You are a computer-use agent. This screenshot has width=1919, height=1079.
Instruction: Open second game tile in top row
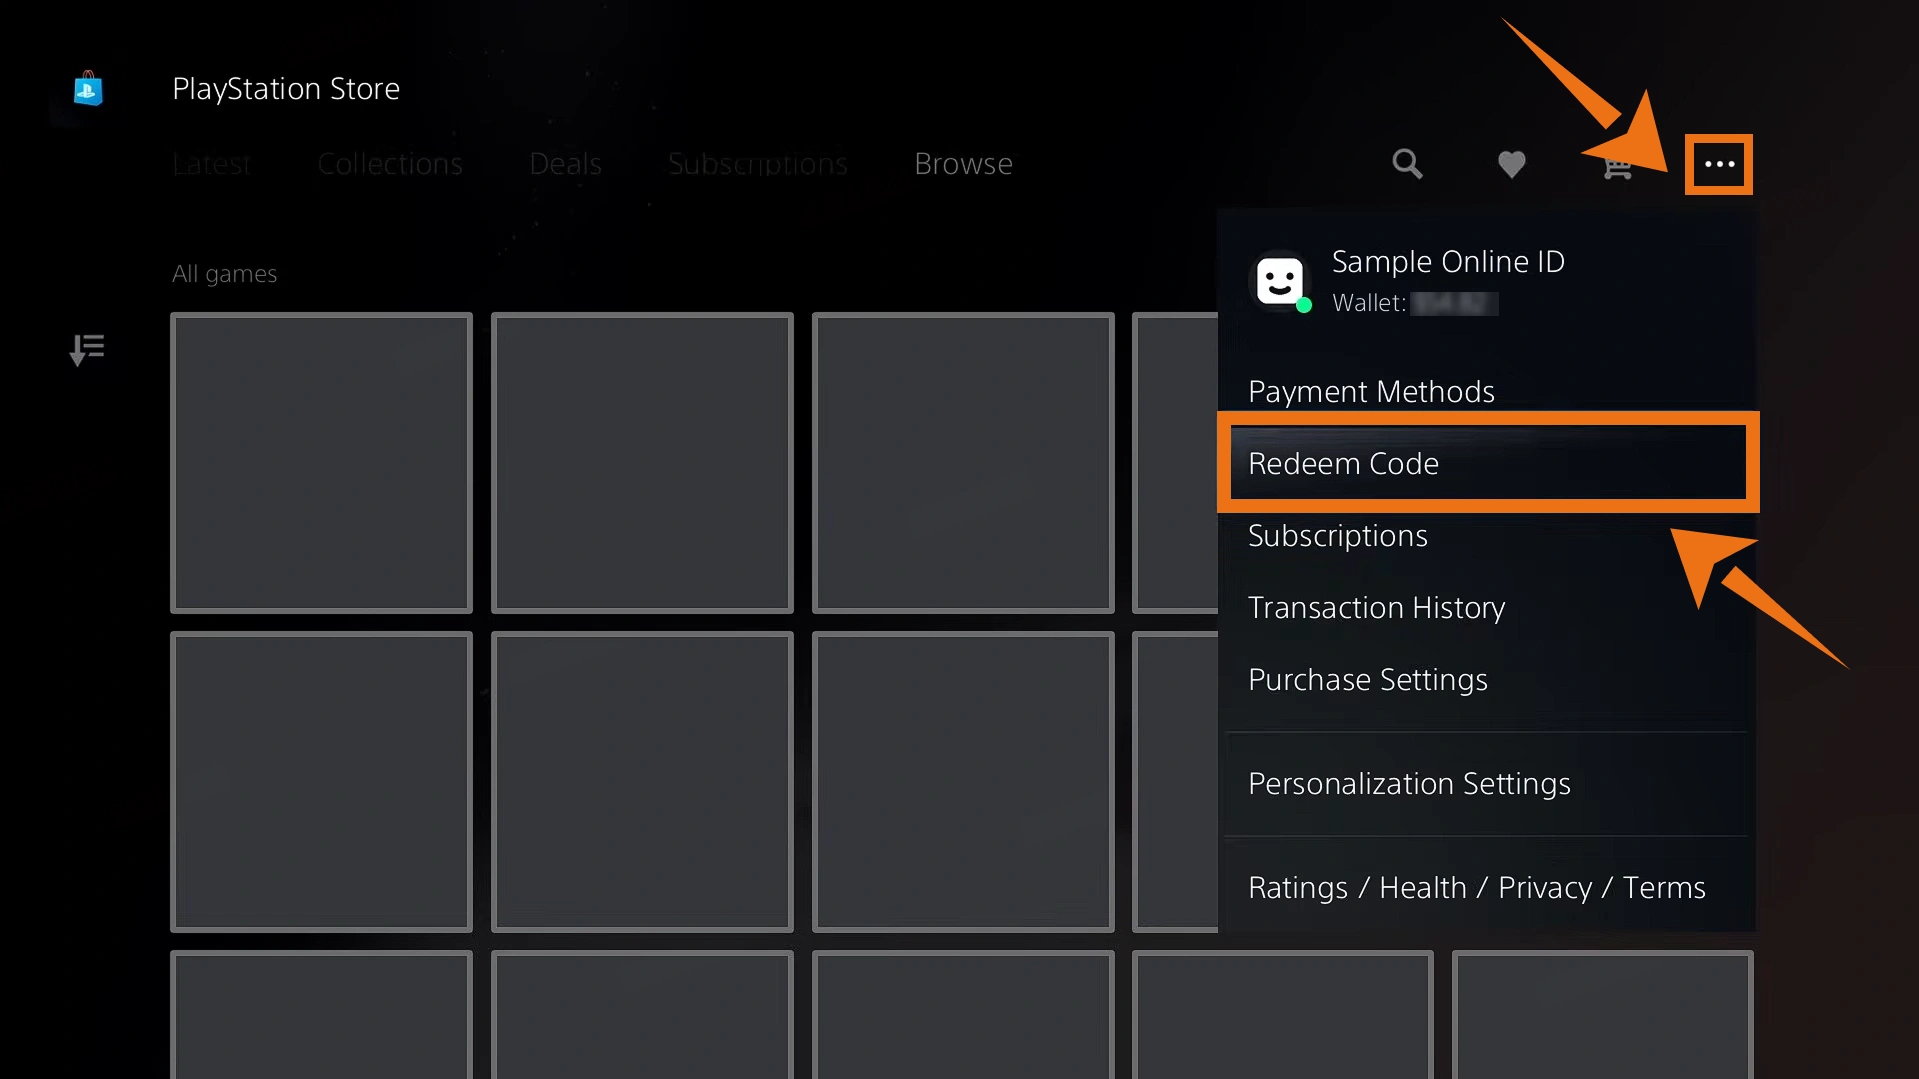(x=642, y=462)
